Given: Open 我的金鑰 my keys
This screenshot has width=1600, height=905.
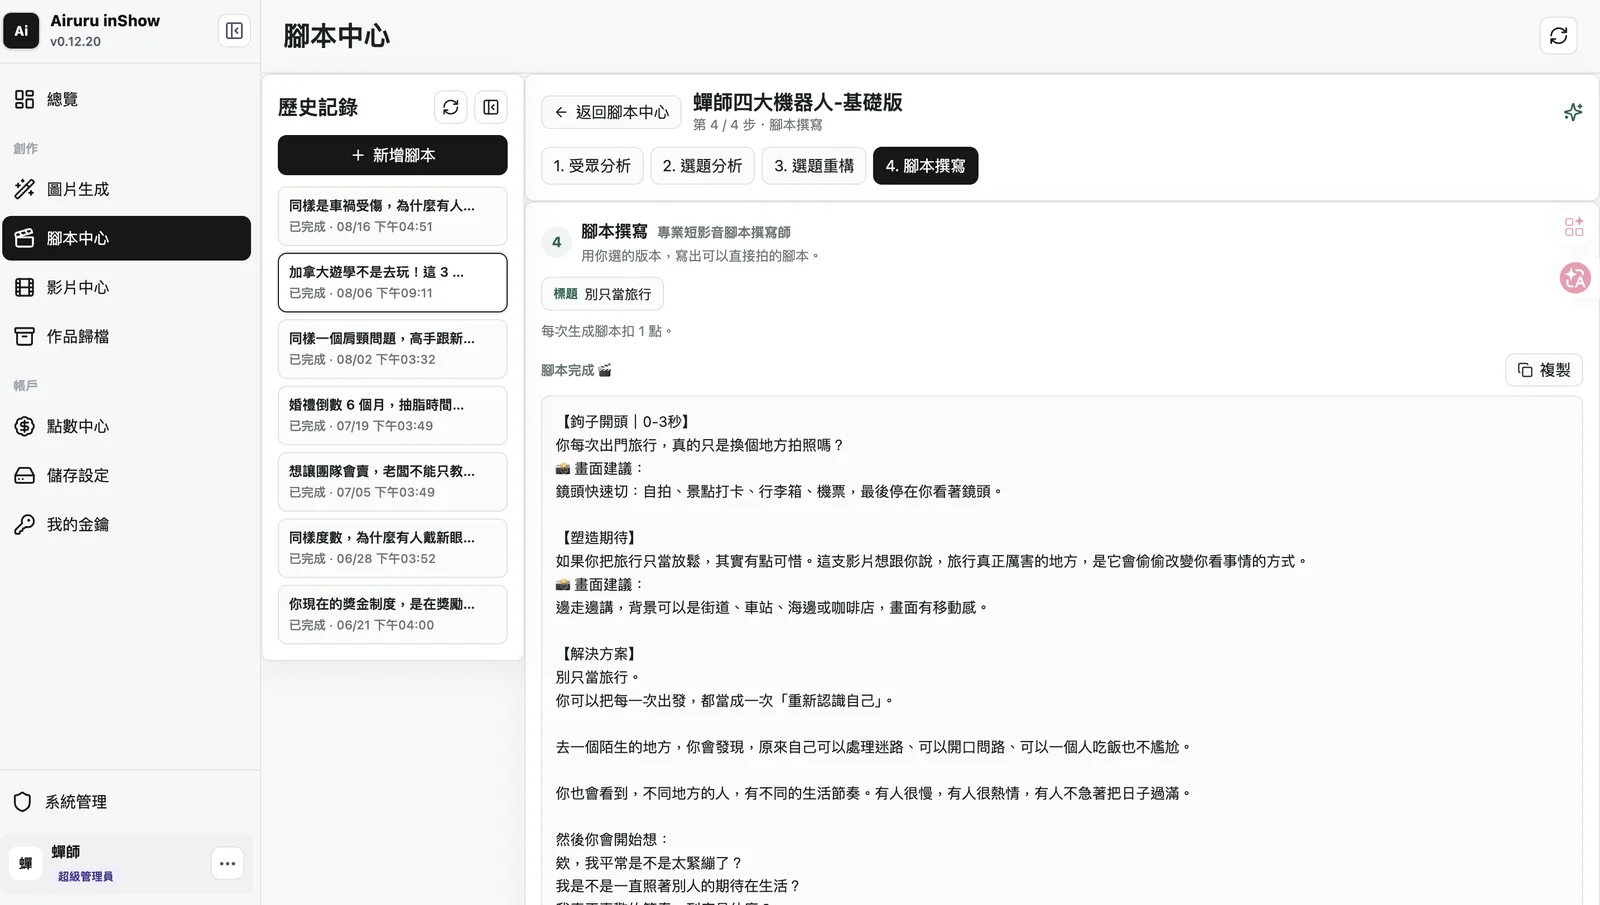Looking at the screenshot, I should click(x=126, y=524).
